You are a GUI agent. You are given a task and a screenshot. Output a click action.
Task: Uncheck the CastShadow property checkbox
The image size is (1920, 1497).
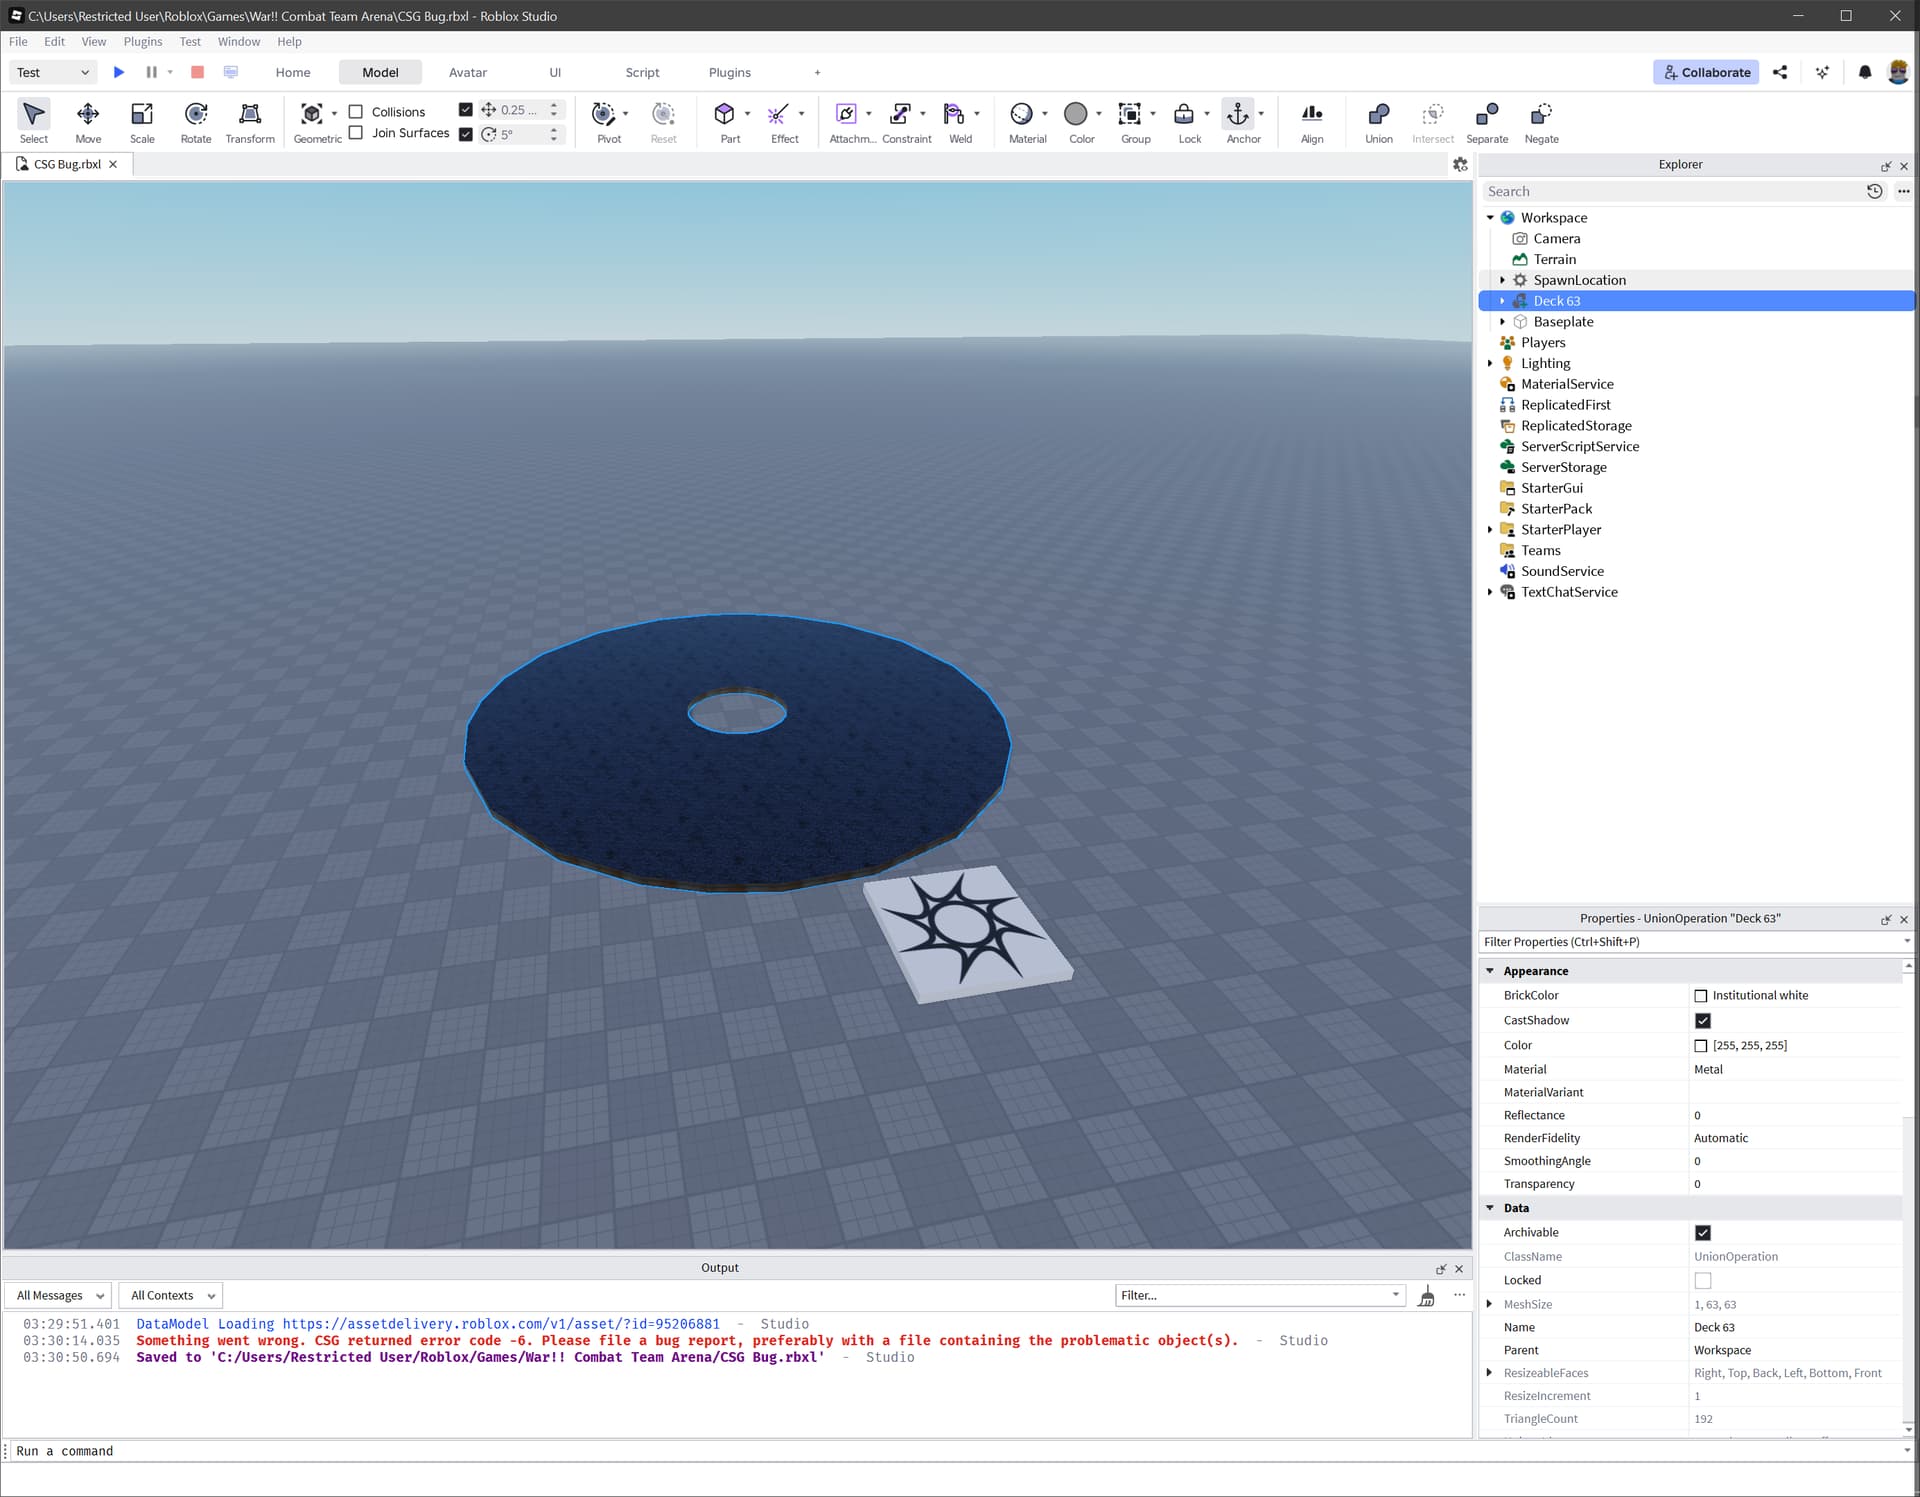(1703, 1021)
